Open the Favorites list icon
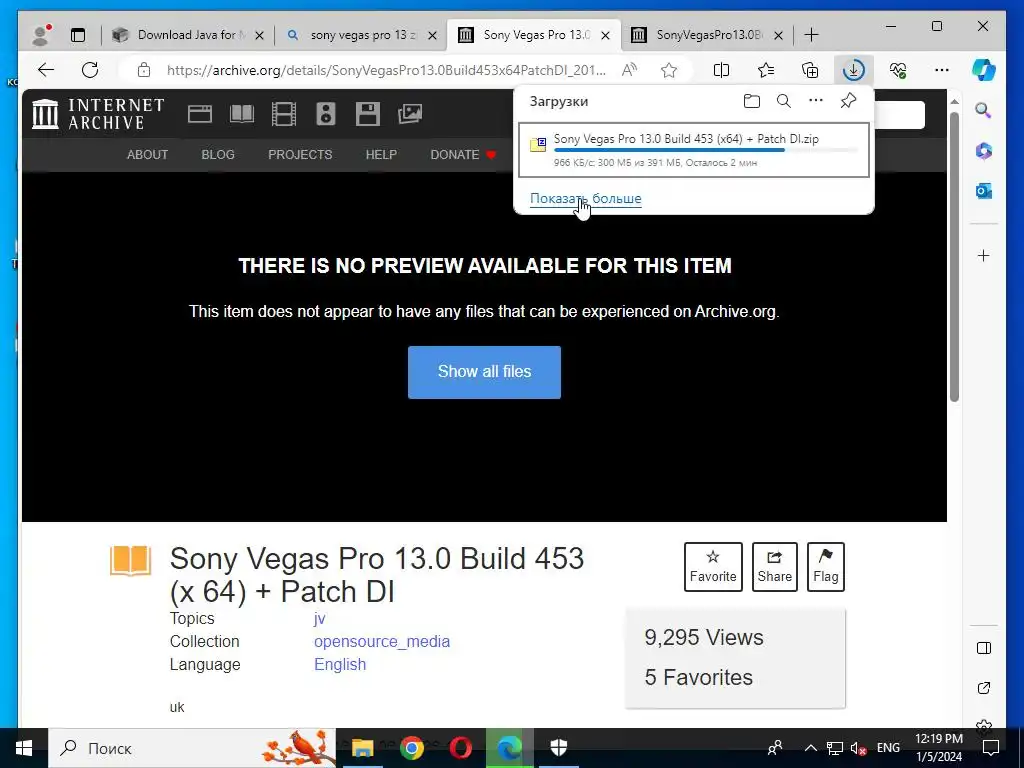This screenshot has width=1024, height=768. 766,70
